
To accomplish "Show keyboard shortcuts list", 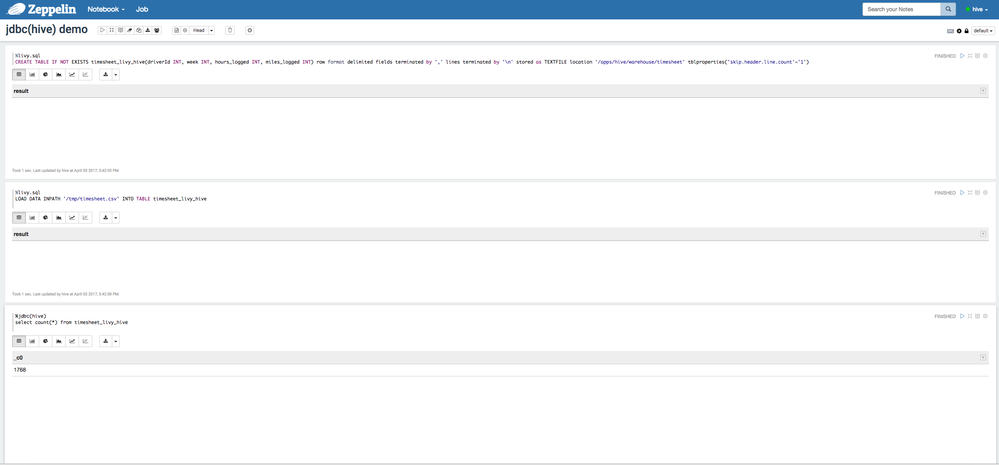I will (951, 31).
